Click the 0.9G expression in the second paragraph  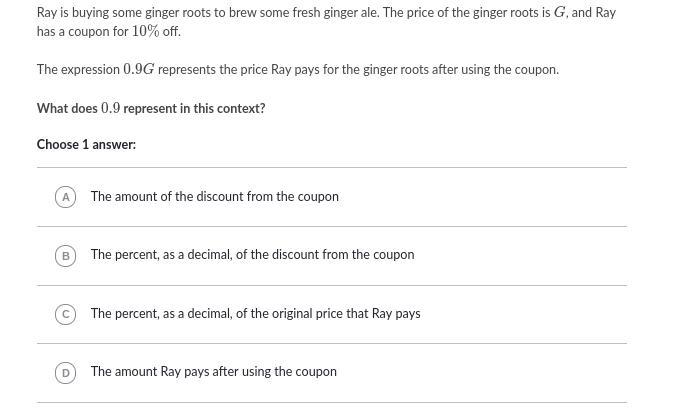pyautogui.click(x=139, y=69)
